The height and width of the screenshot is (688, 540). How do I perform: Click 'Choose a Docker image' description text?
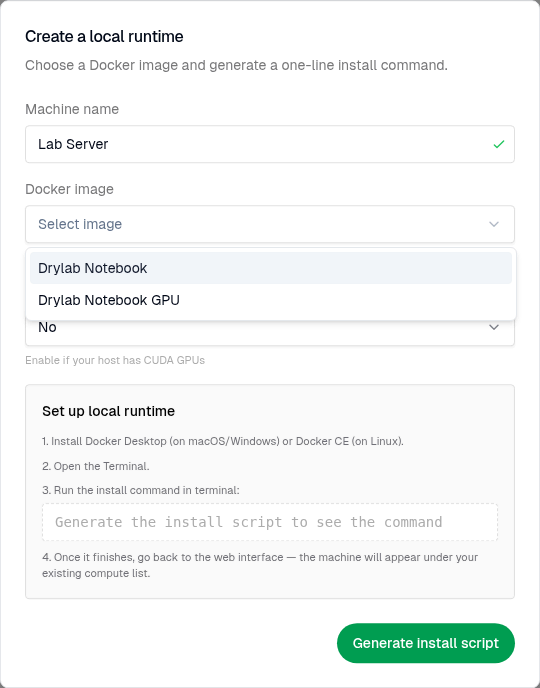(x=236, y=65)
